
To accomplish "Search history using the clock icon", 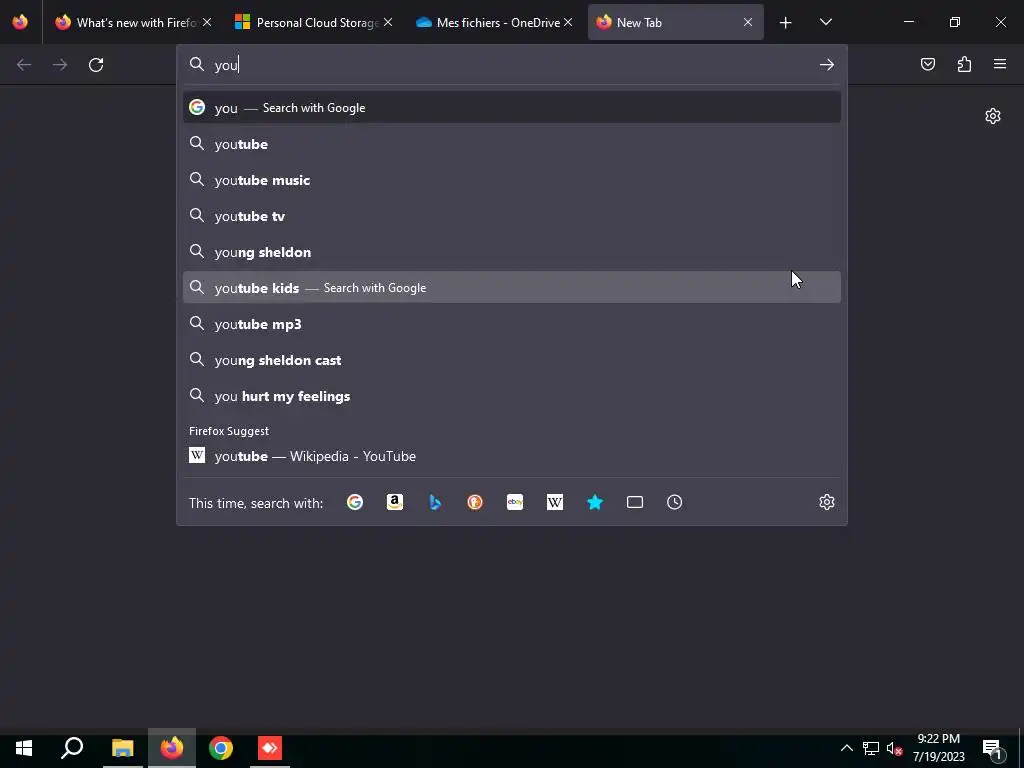I will pyautogui.click(x=675, y=502).
